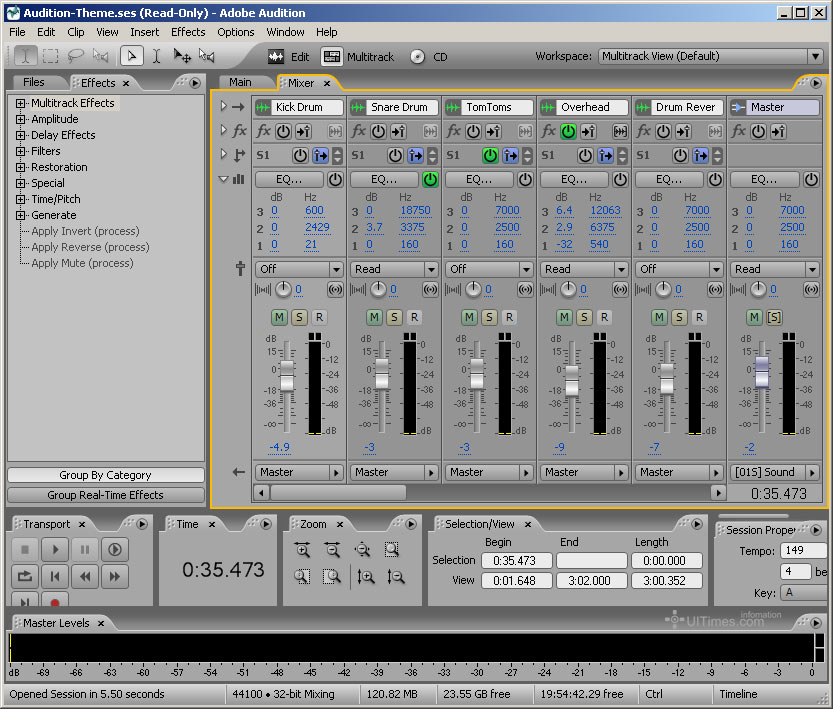The width and height of the screenshot is (833, 709).
Task: Click Zoom Out Vertically icon
Action: point(396,576)
